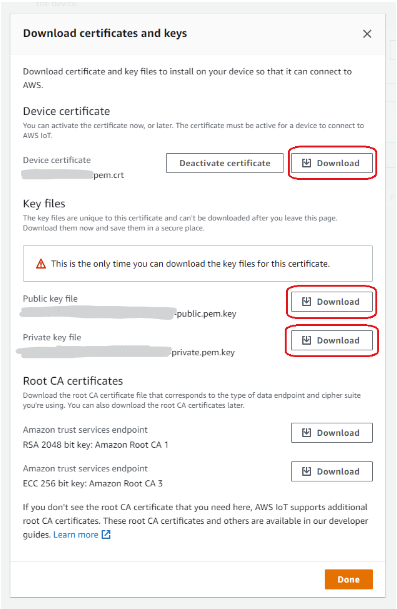Download the device certificate pem.crt file
The width and height of the screenshot is (397, 609).
[332, 163]
